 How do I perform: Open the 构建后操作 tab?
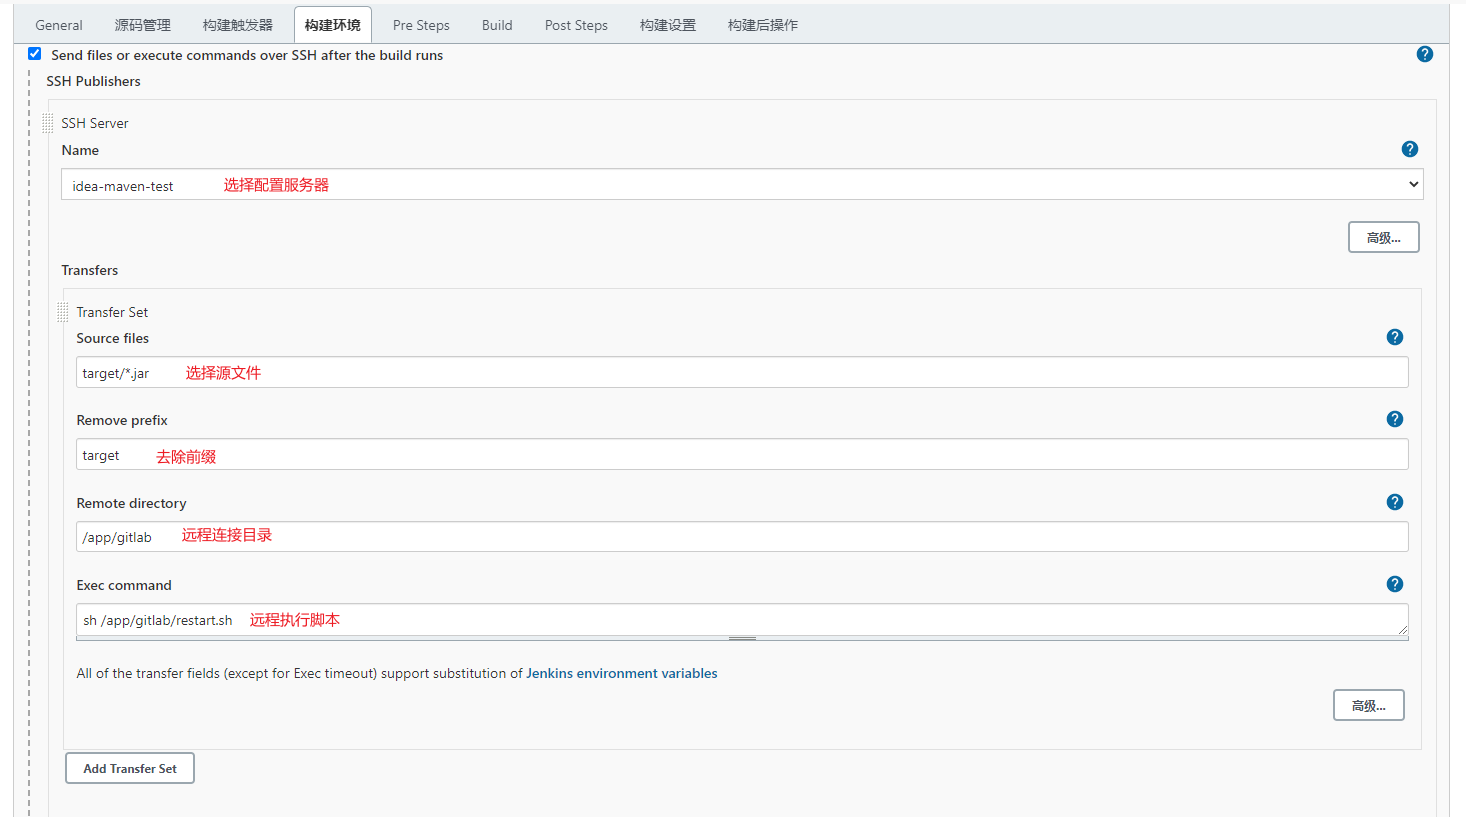coord(763,25)
